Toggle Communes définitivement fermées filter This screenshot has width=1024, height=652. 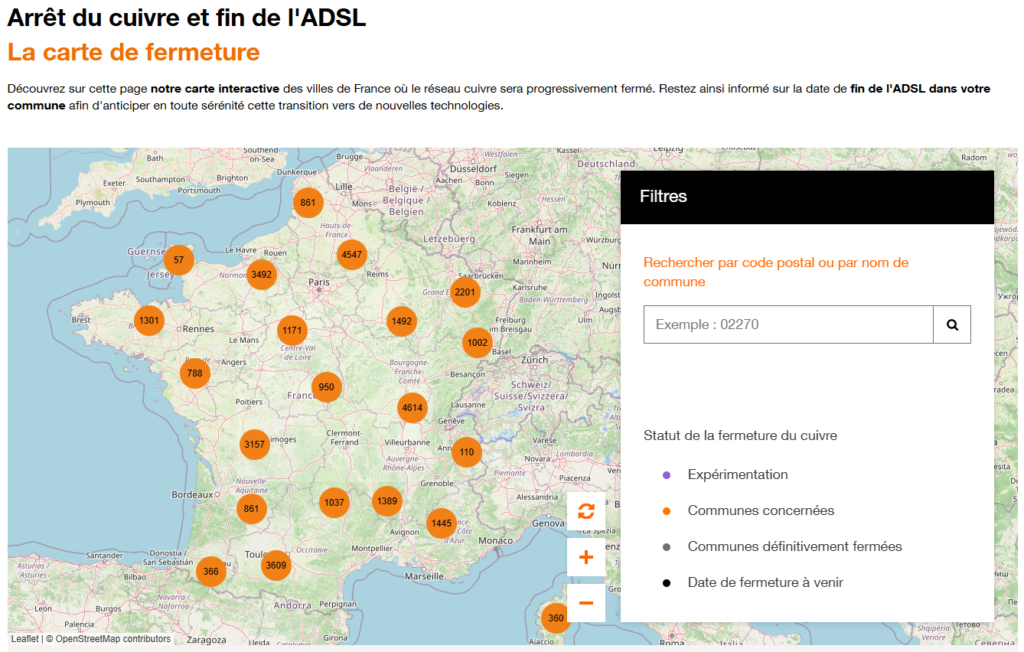[794, 546]
